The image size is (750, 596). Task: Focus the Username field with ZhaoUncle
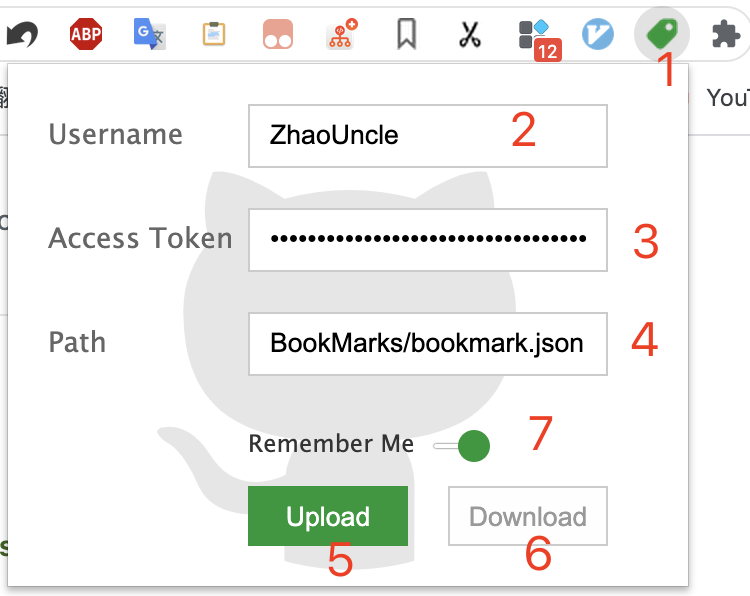coord(428,136)
